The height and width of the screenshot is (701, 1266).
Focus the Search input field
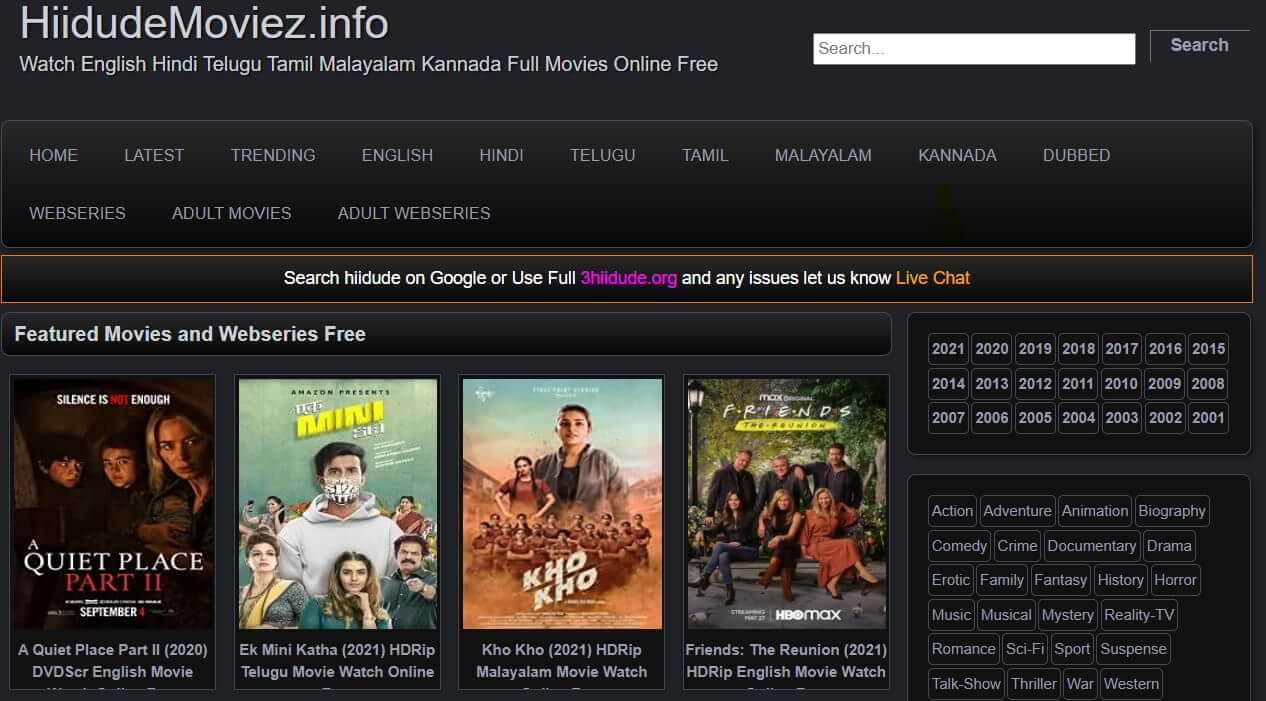click(x=974, y=49)
